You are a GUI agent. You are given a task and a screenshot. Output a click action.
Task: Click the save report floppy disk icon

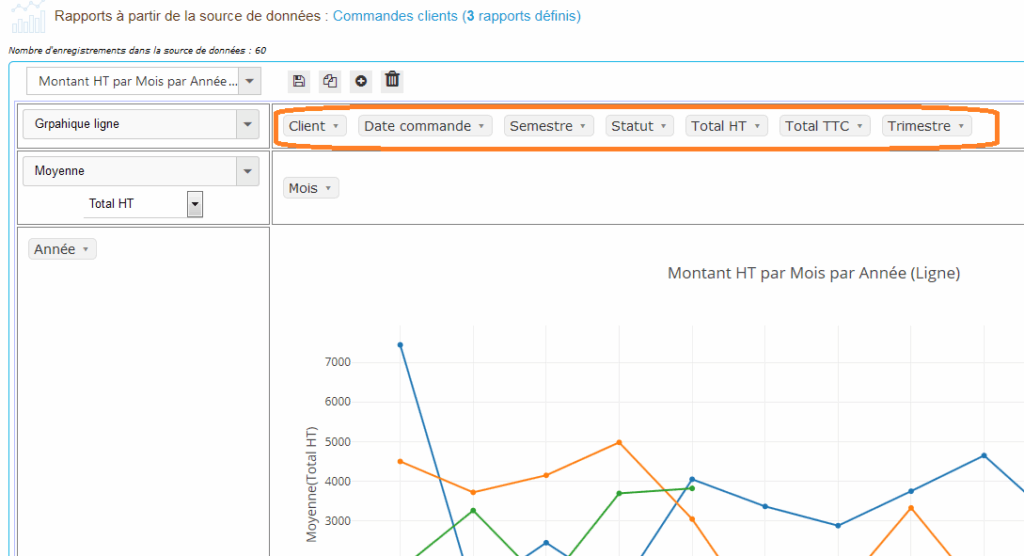299,81
